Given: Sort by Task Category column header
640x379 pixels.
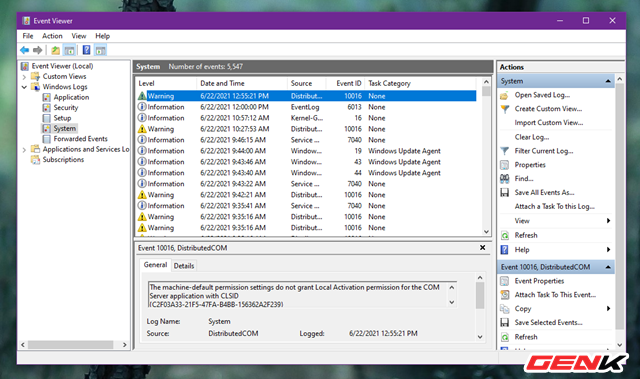Looking at the screenshot, I should click(x=420, y=83).
